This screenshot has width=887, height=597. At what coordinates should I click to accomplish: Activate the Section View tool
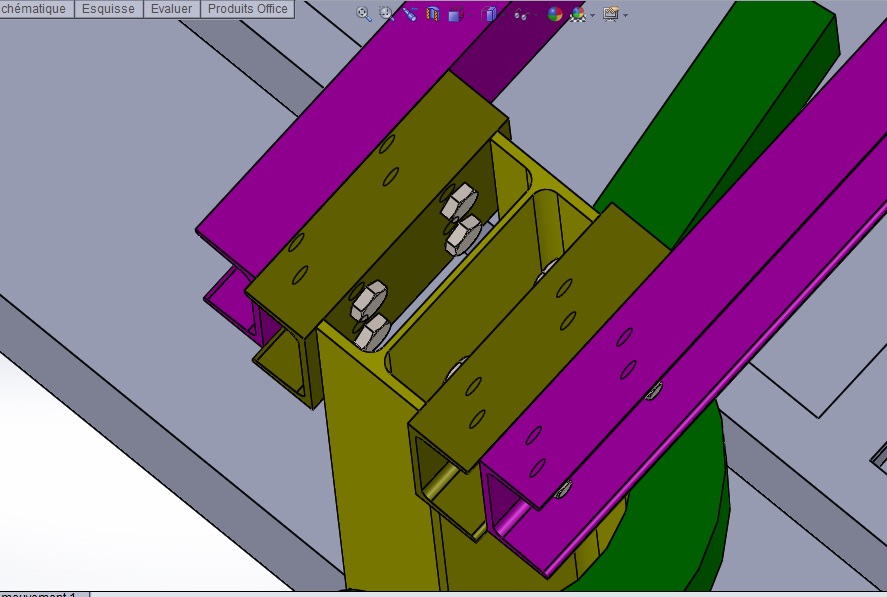(x=433, y=14)
